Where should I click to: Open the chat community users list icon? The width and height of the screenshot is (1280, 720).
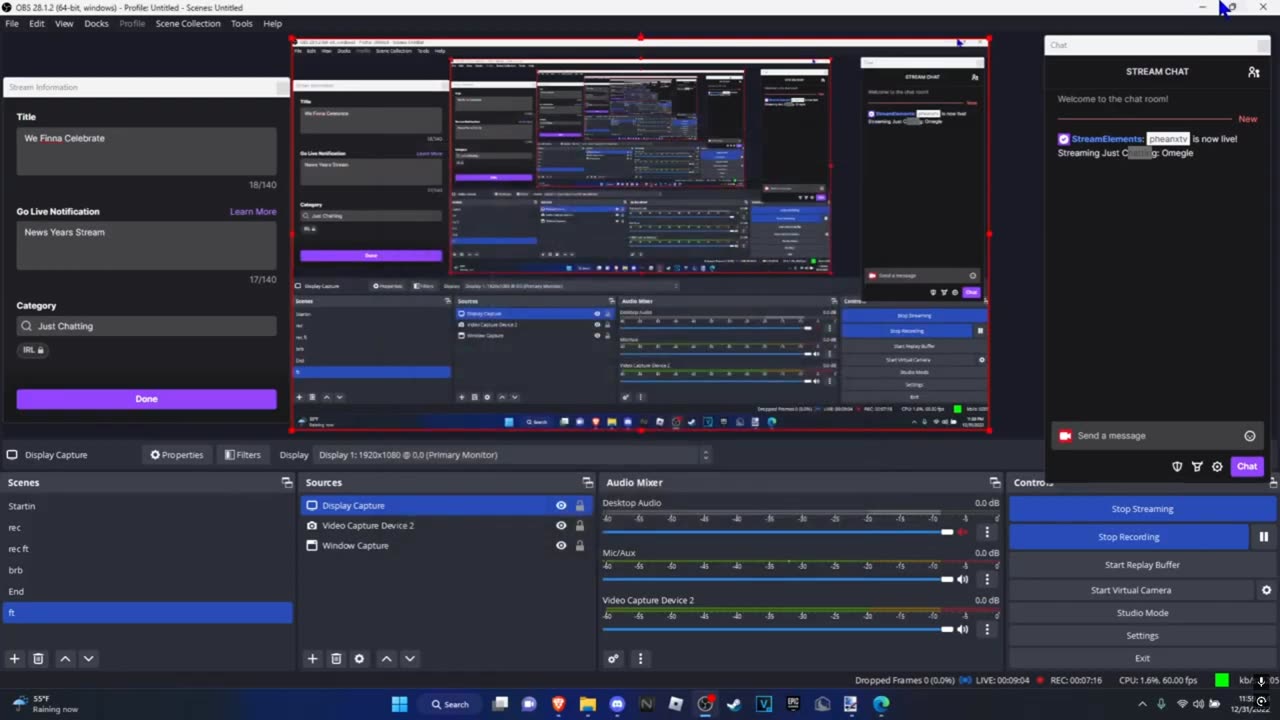[1254, 72]
